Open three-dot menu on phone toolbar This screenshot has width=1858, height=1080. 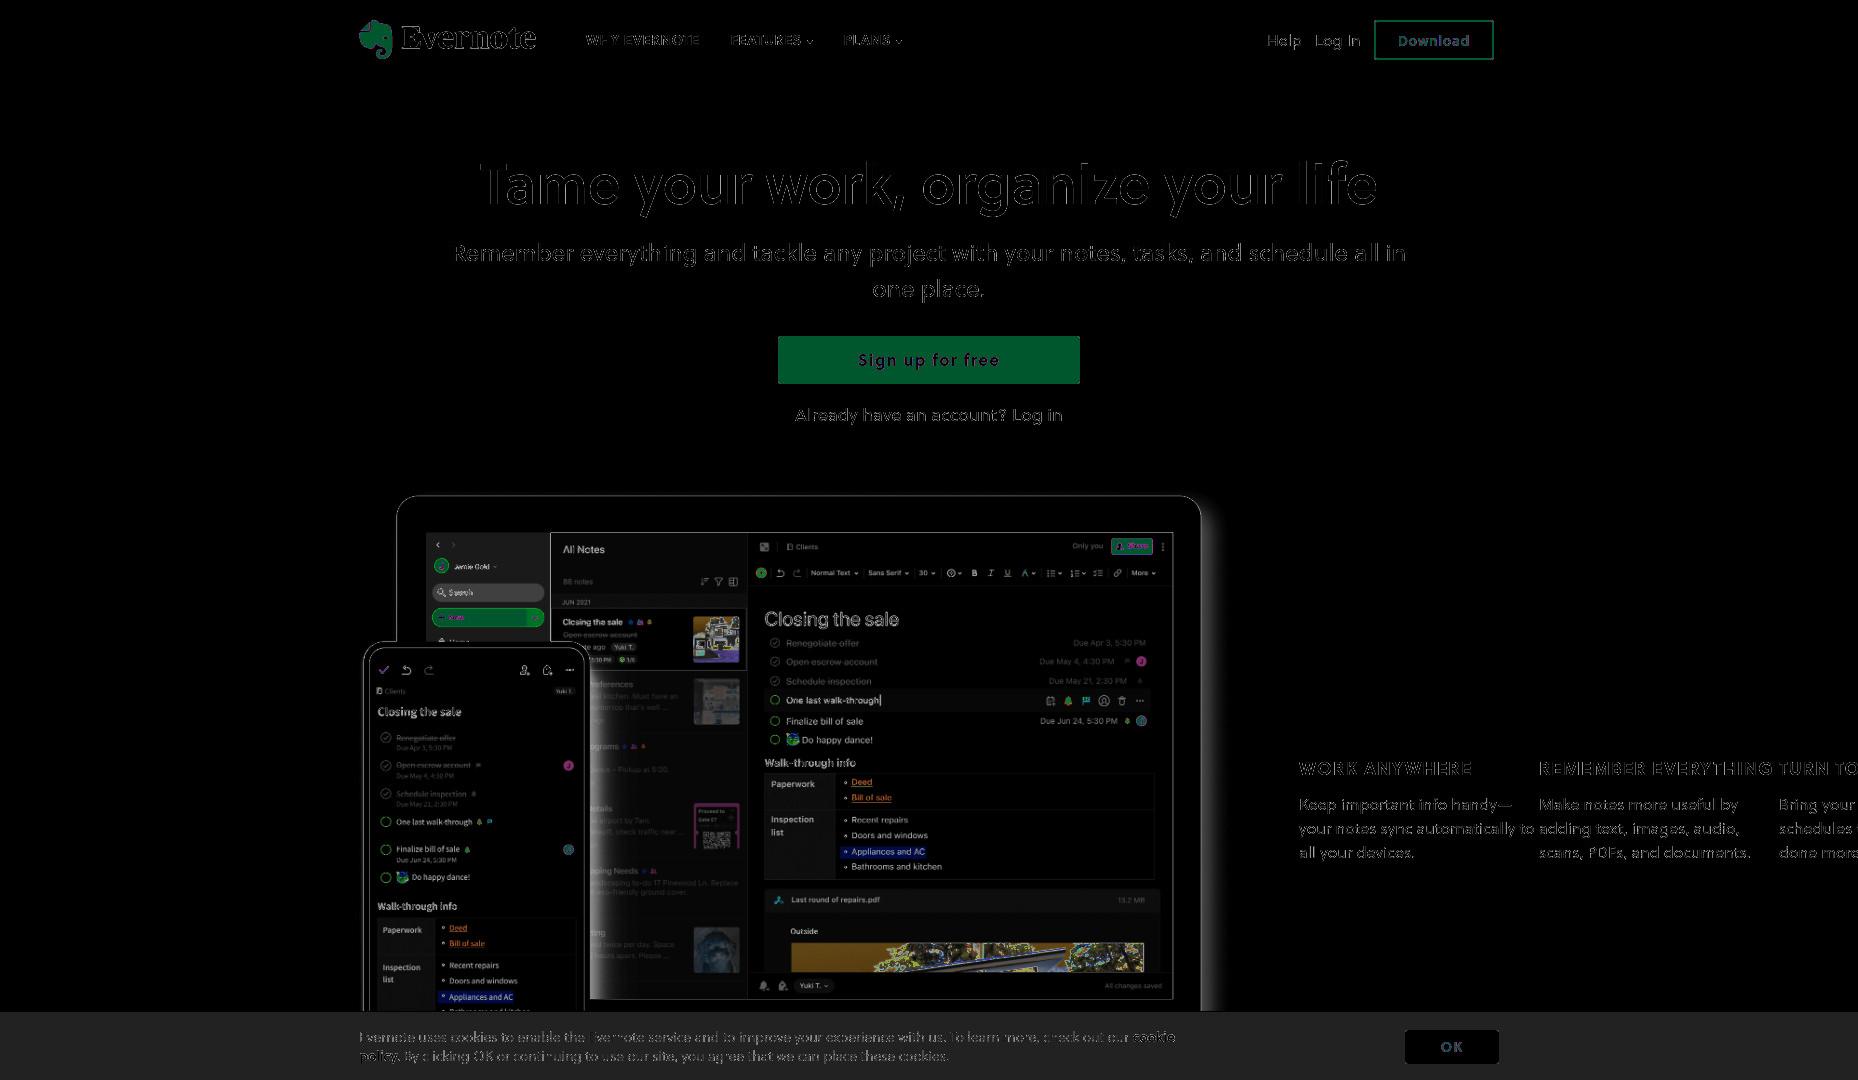click(570, 670)
